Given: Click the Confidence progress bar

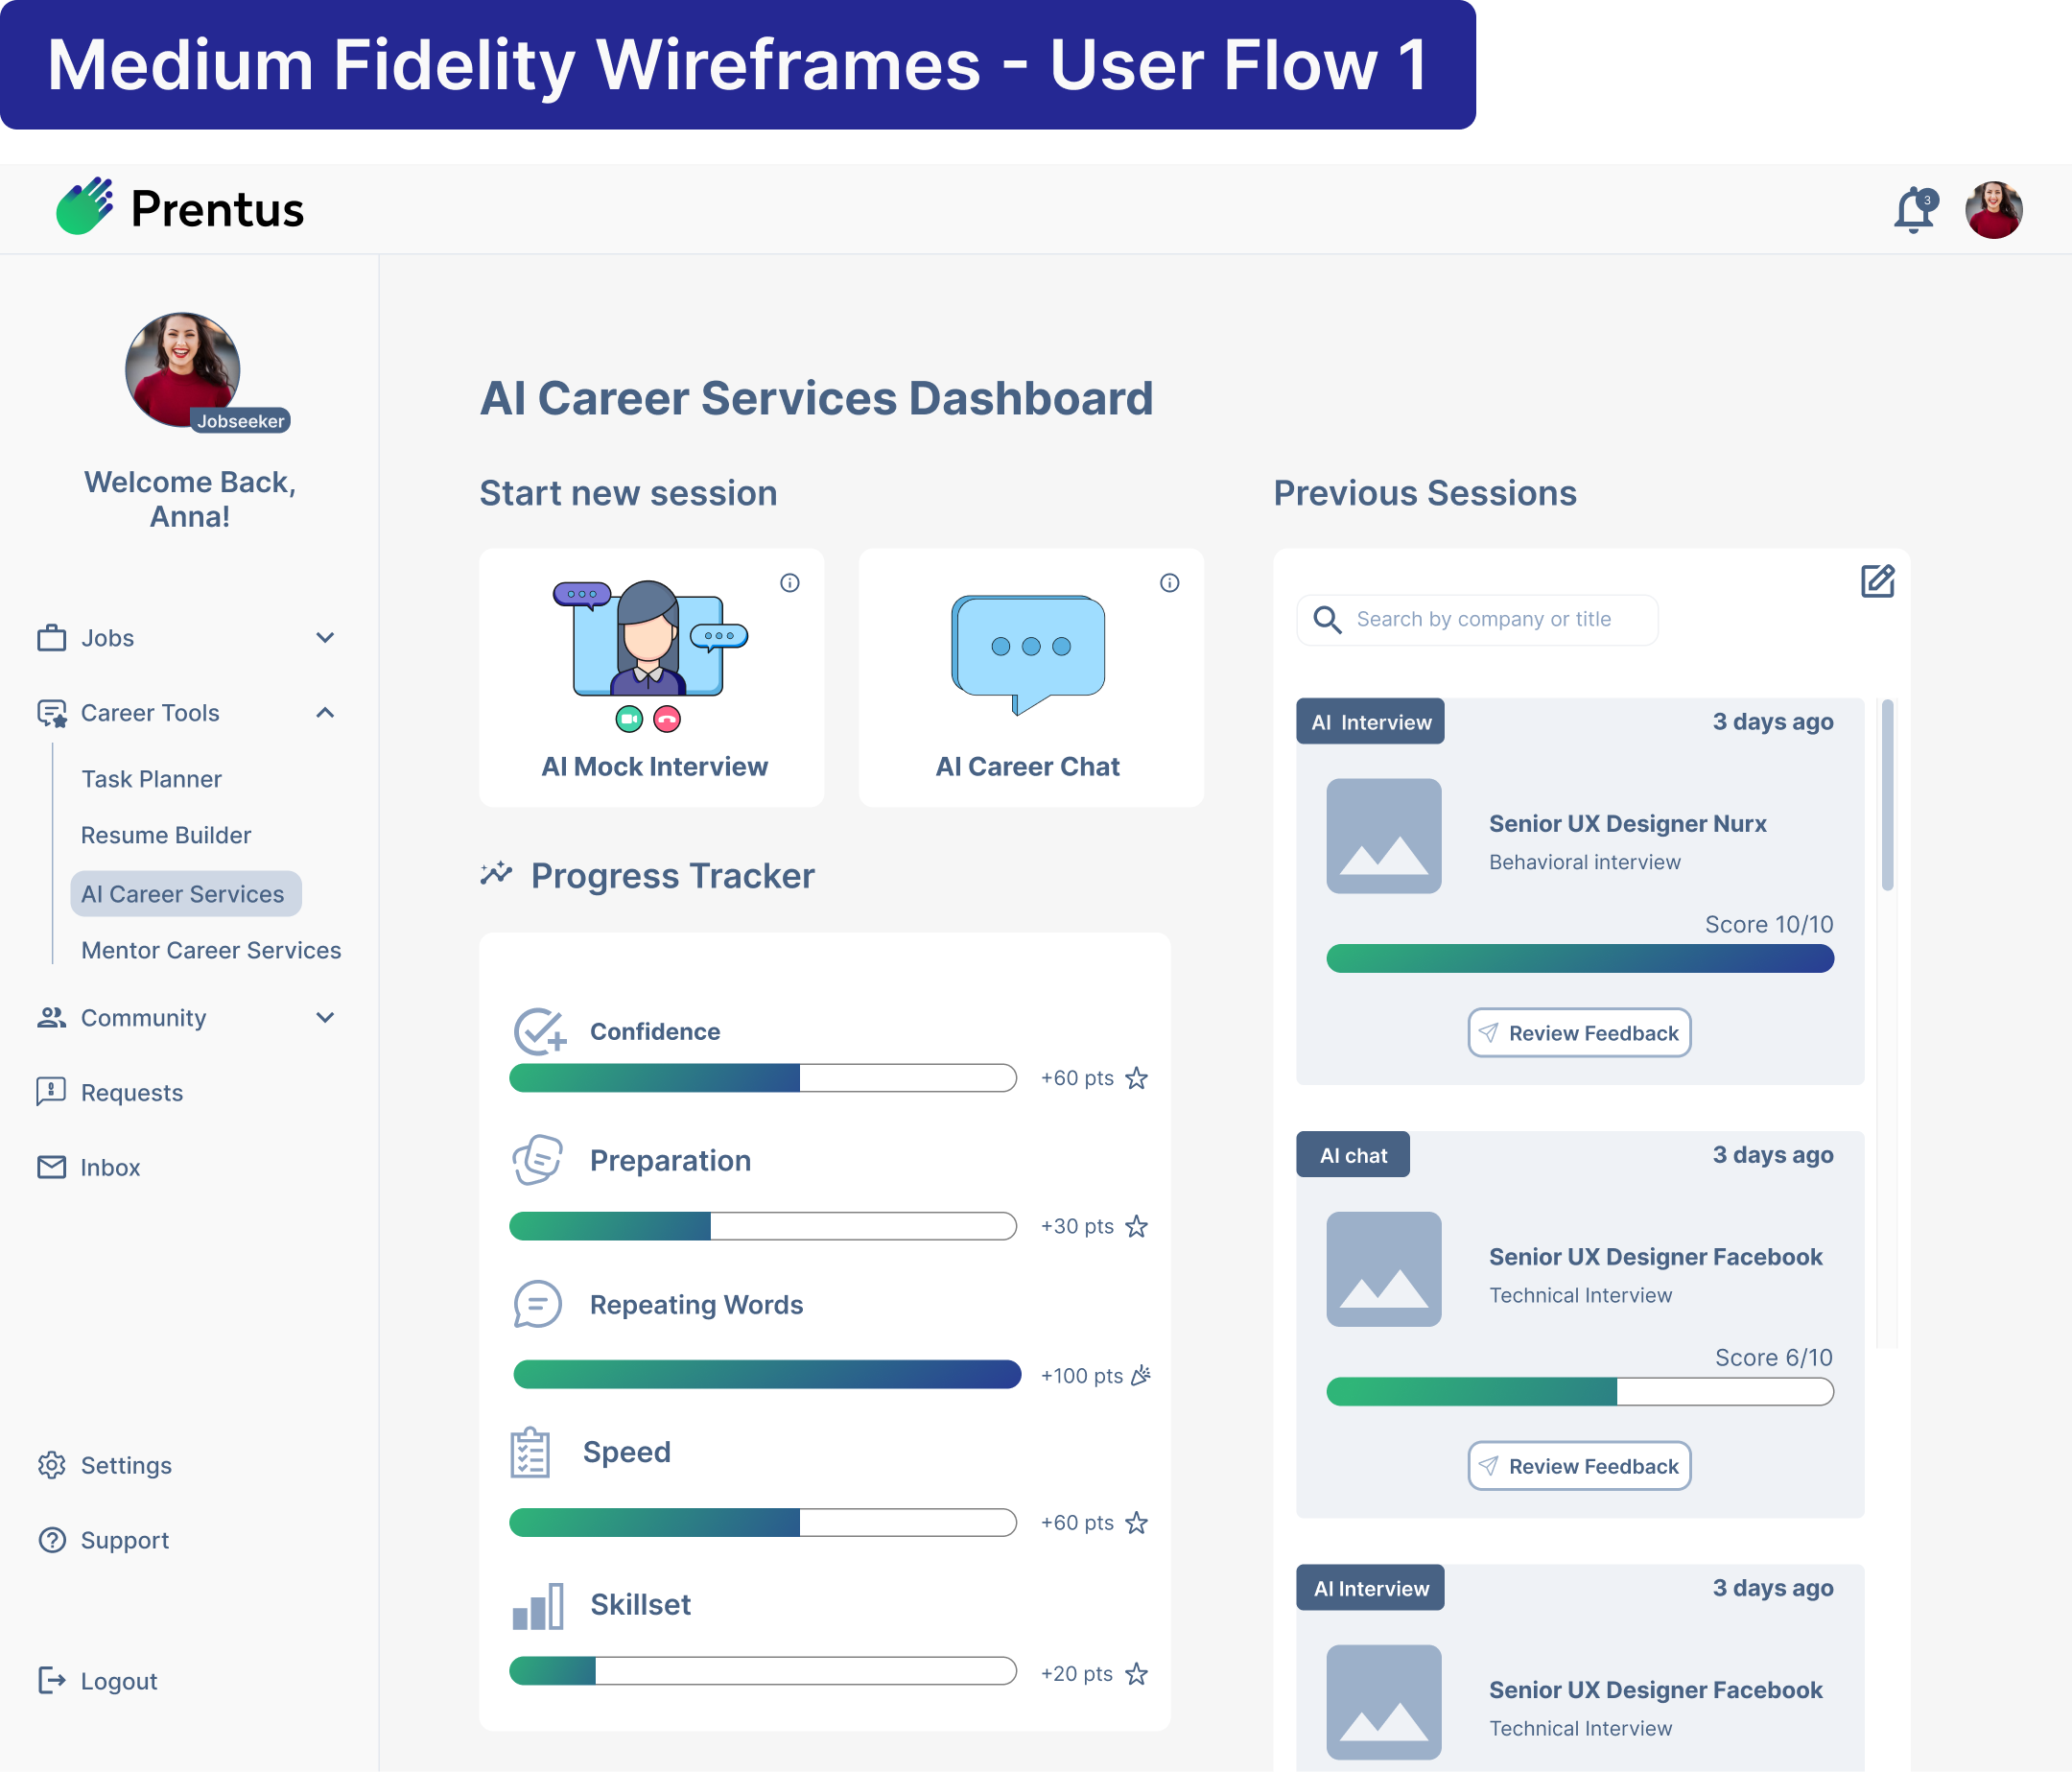Looking at the screenshot, I should [763, 1078].
